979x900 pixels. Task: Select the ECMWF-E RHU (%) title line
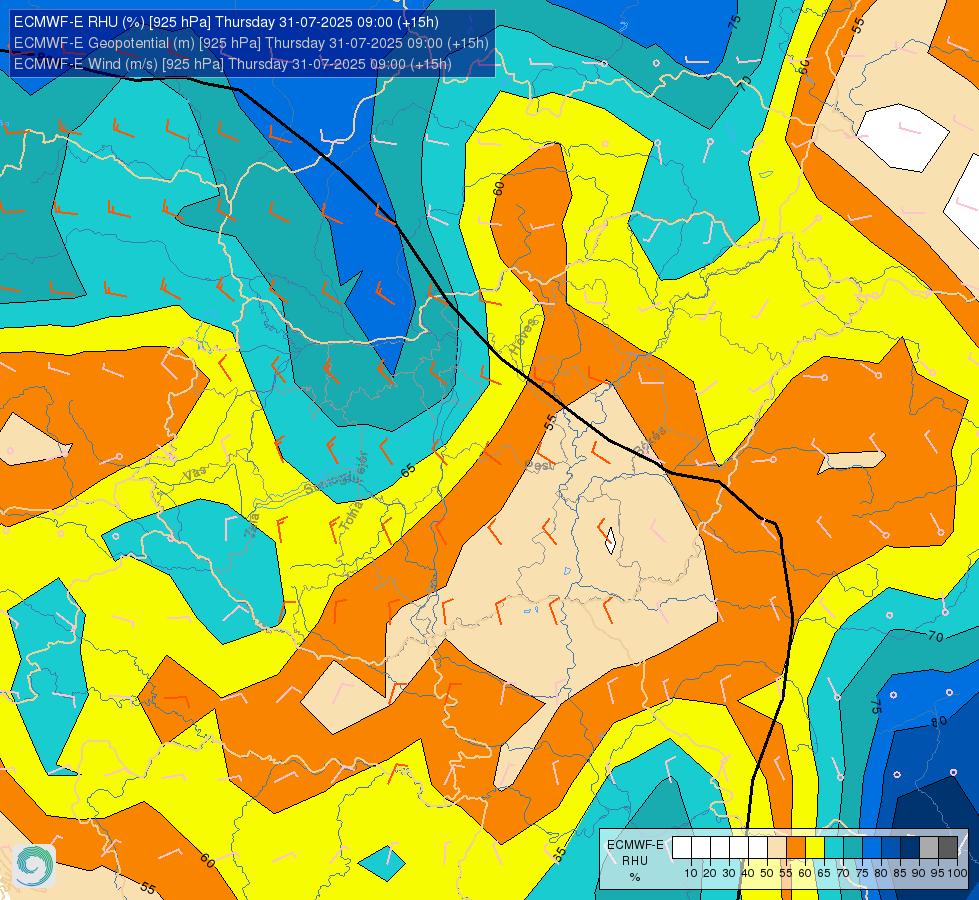click(x=226, y=22)
